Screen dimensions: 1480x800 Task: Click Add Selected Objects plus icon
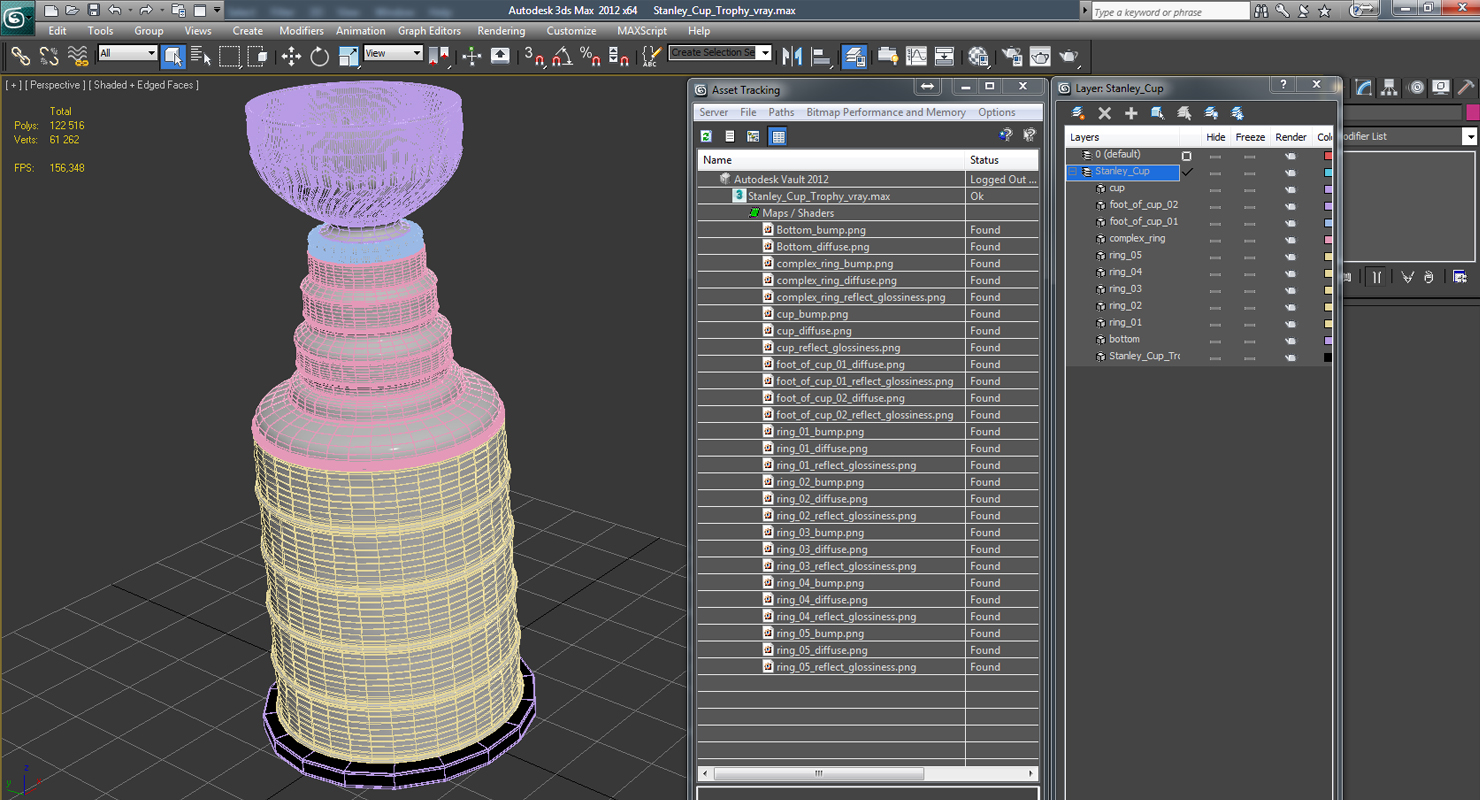[x=1131, y=113]
